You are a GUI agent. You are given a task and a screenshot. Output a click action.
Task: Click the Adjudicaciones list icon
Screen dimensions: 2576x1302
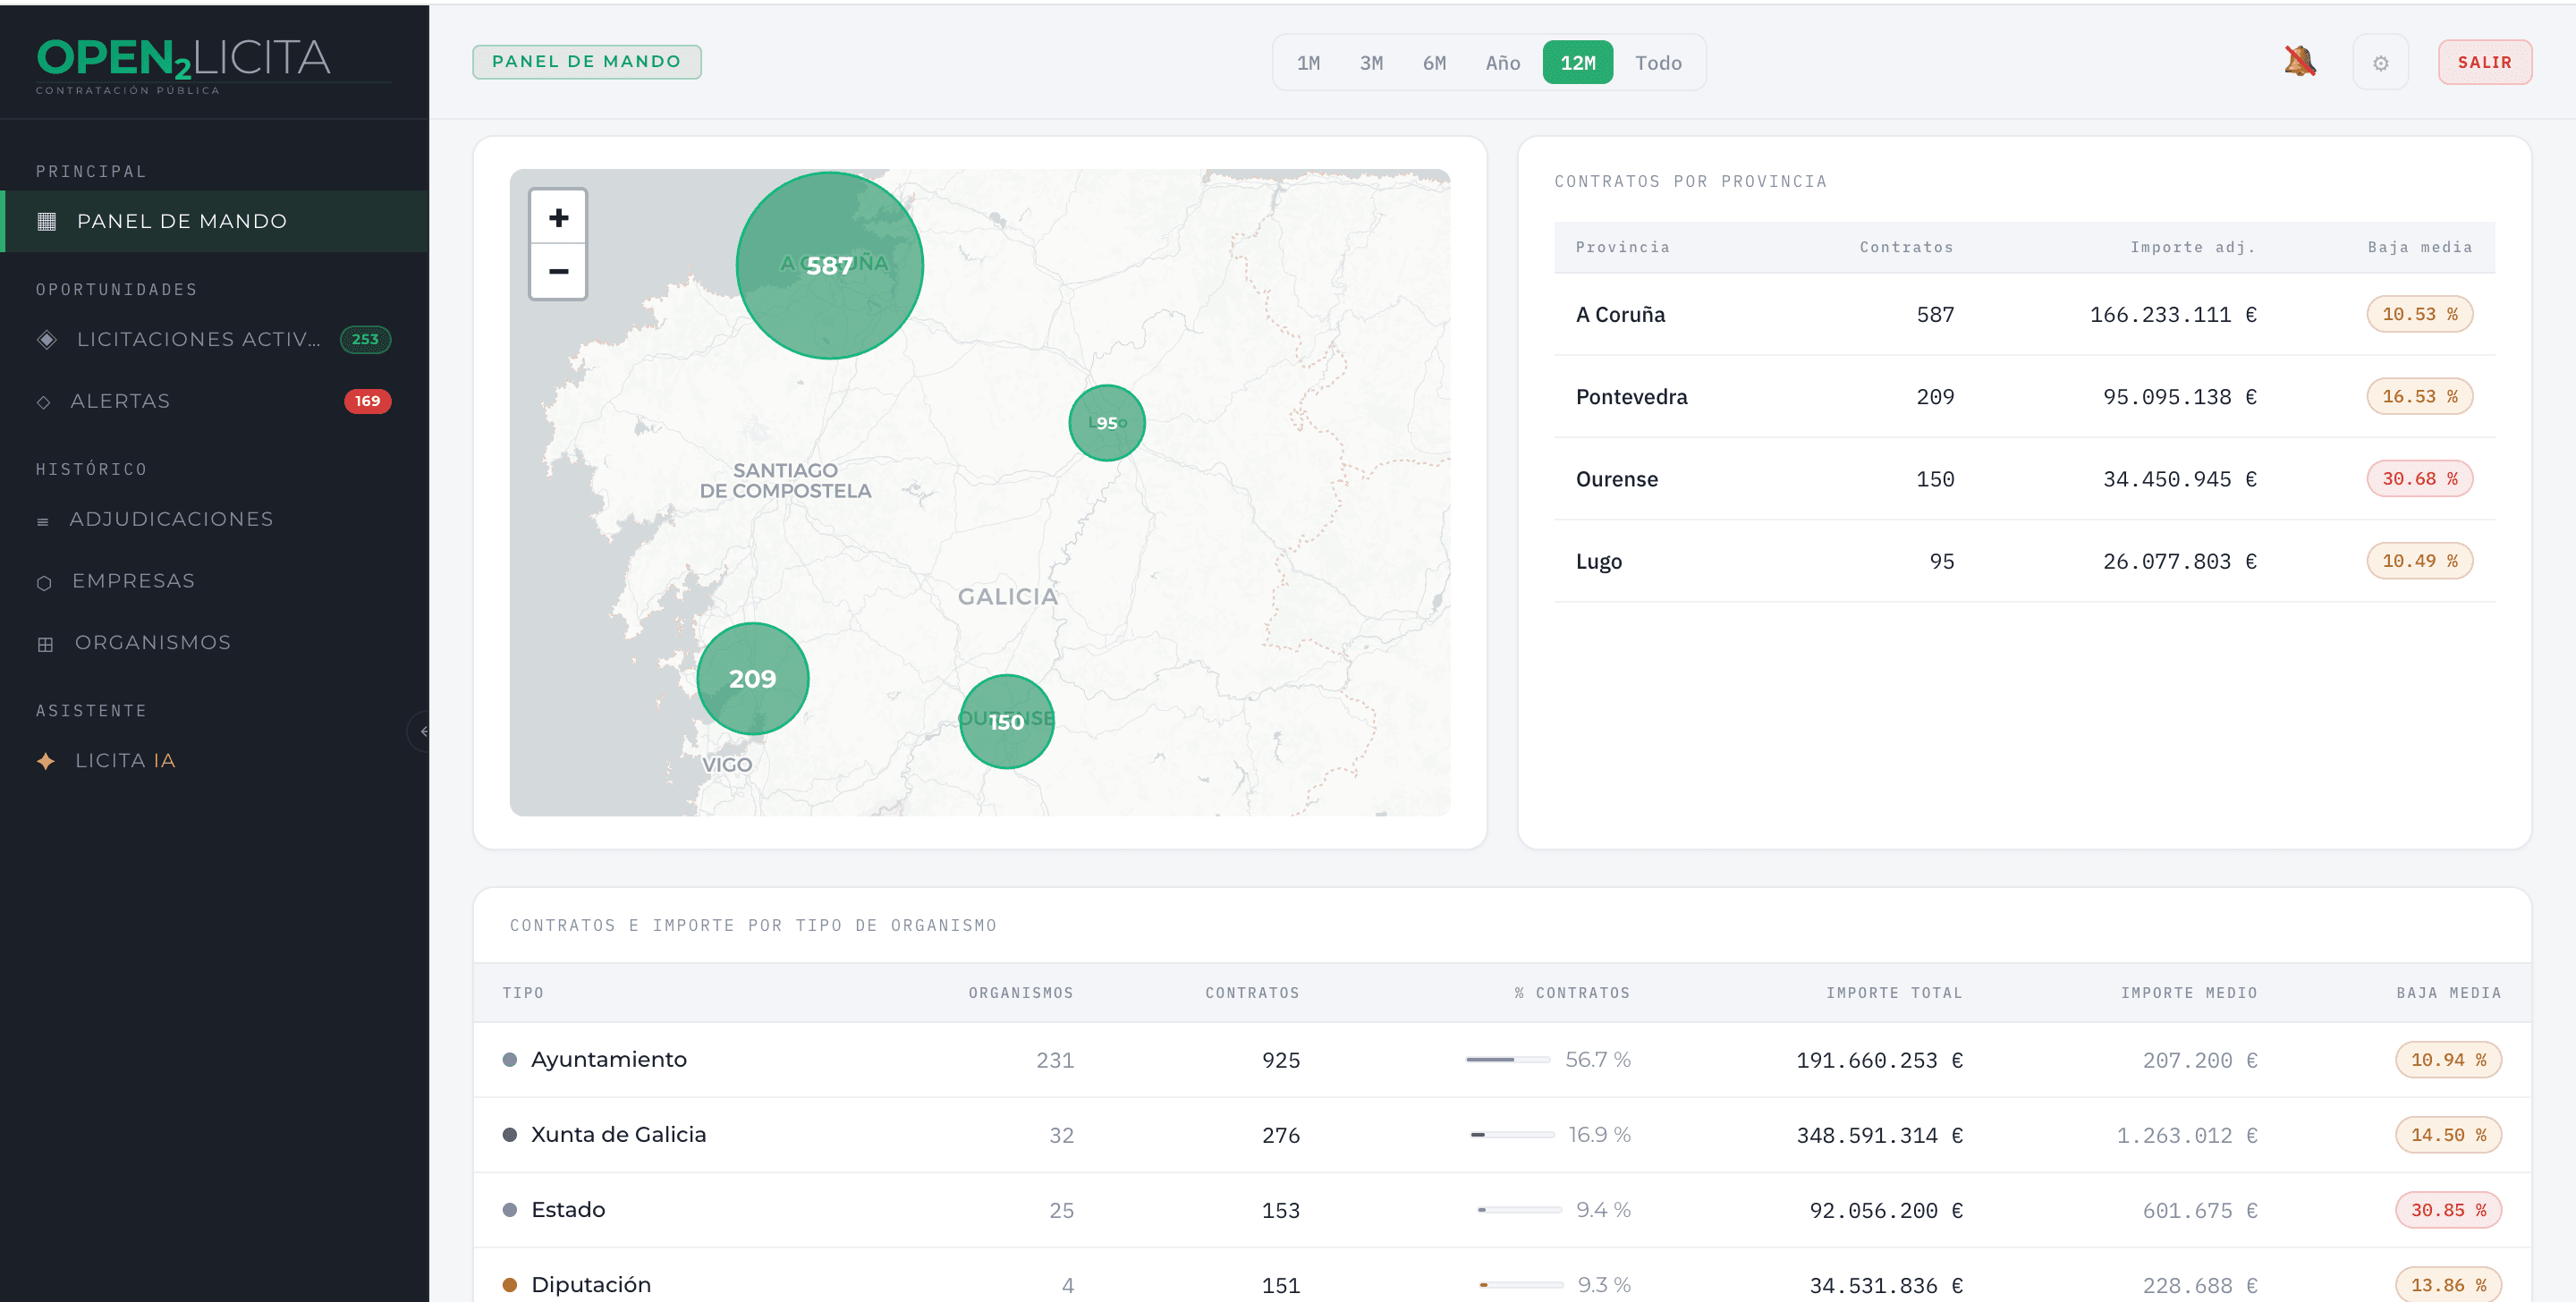[42, 521]
